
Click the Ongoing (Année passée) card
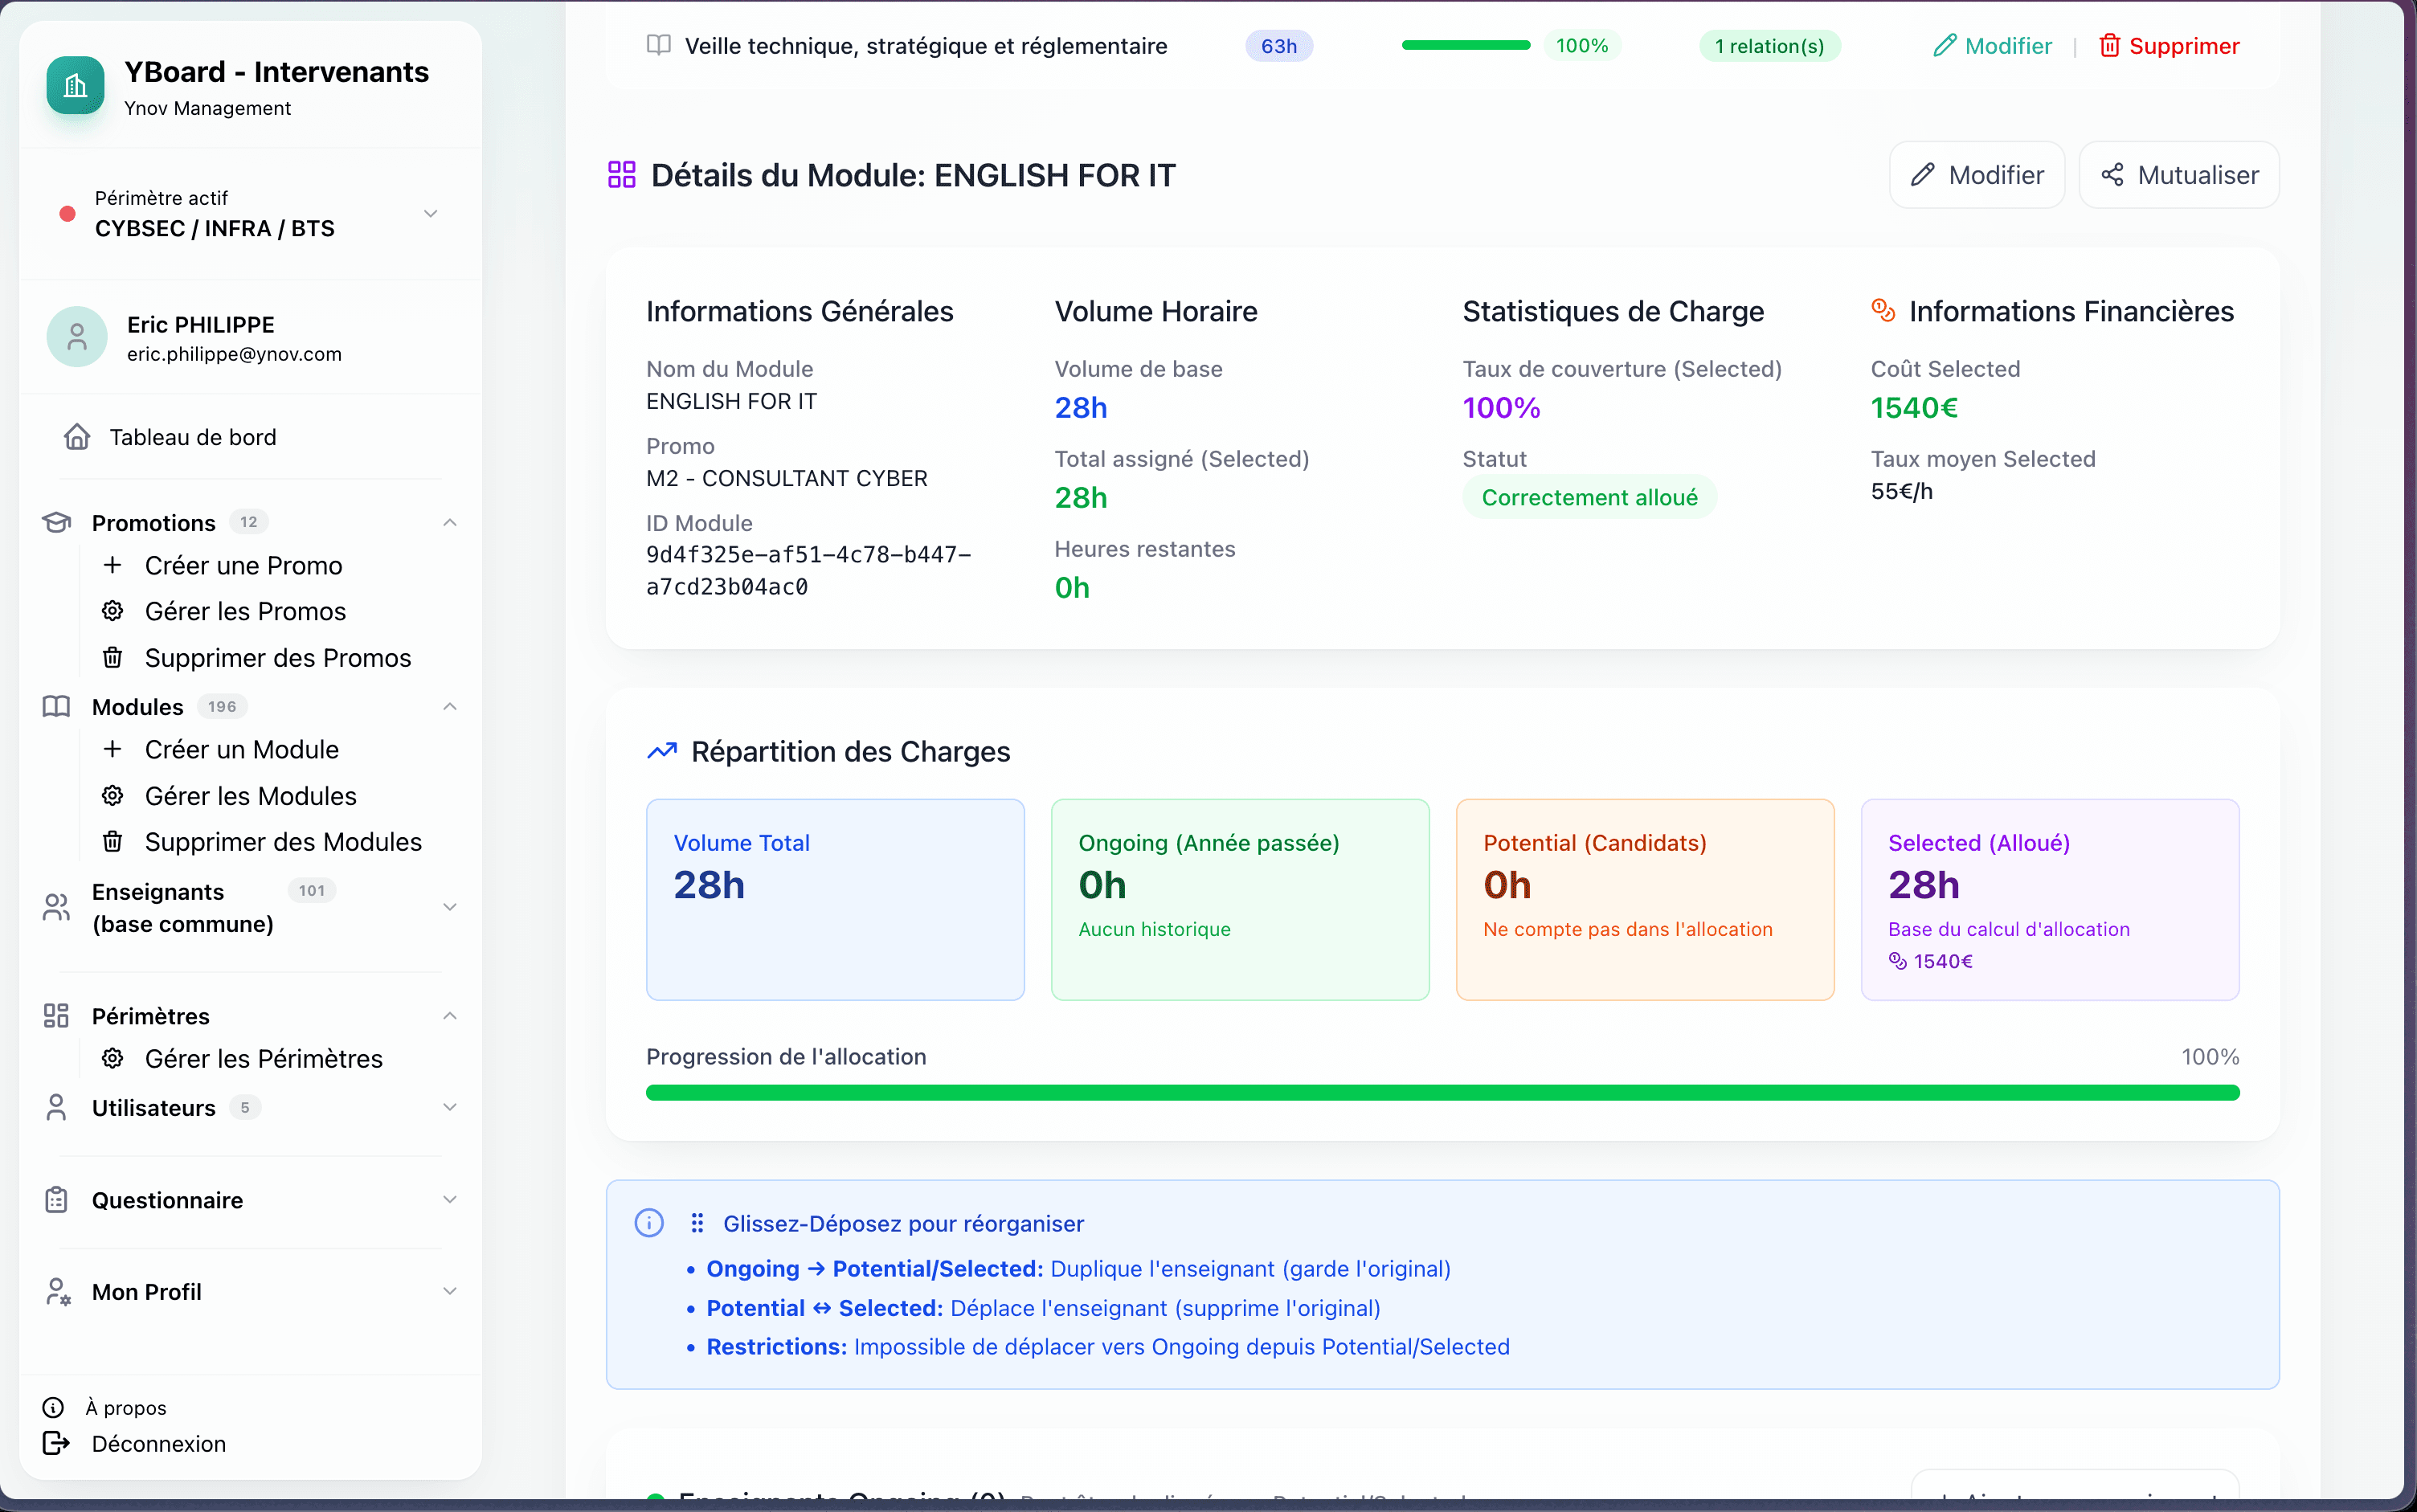point(1240,899)
